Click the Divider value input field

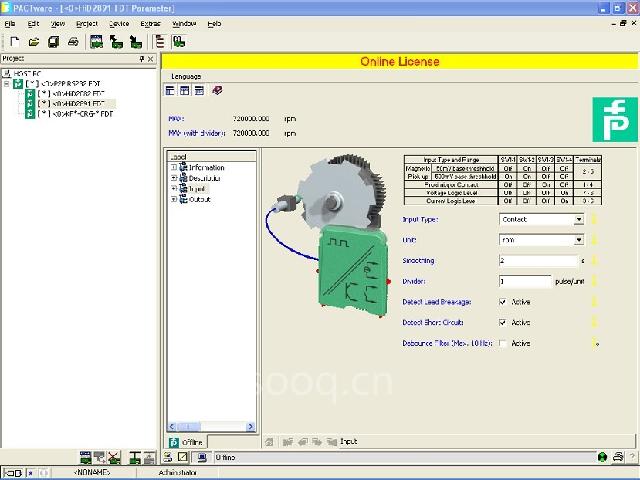[x=524, y=281]
